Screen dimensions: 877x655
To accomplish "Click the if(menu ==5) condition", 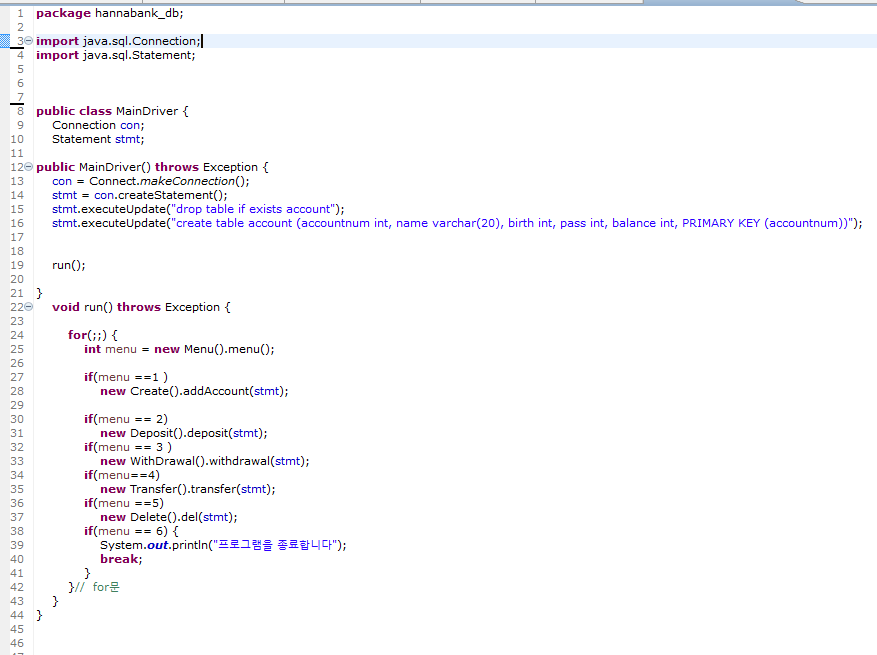I will click(124, 503).
